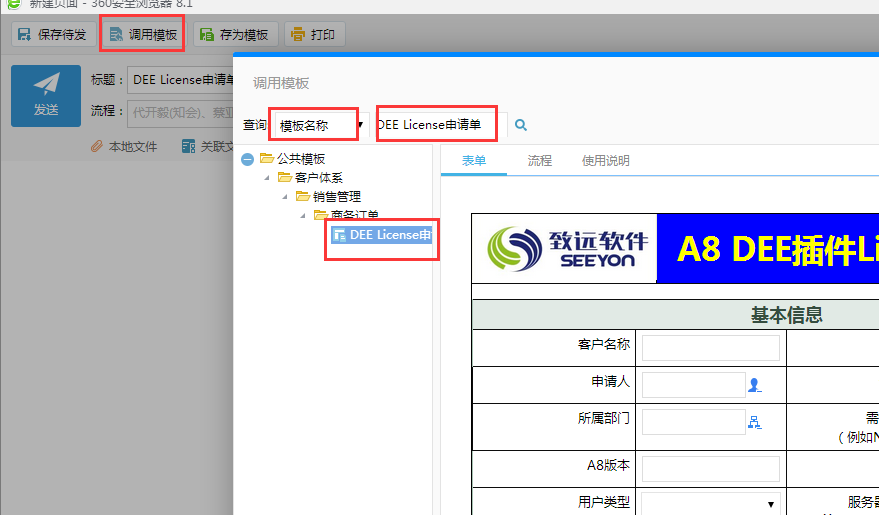
Task: Click the 调用模板 document icon
Action: pyautogui.click(x=115, y=35)
